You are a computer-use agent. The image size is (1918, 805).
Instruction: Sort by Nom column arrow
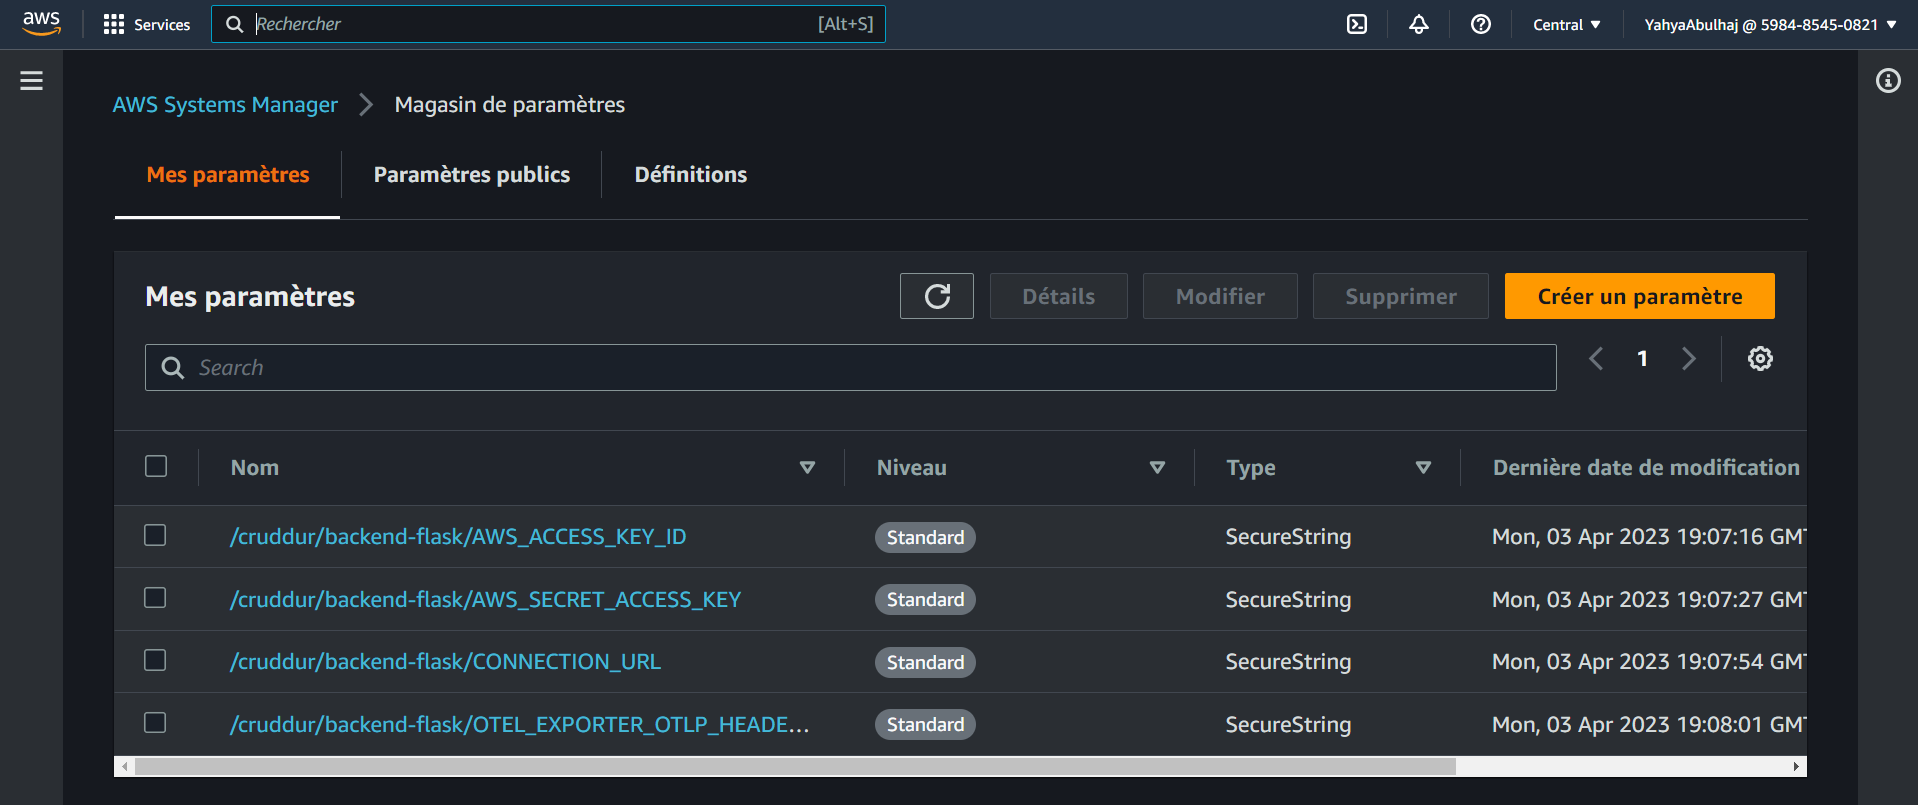pos(808,468)
